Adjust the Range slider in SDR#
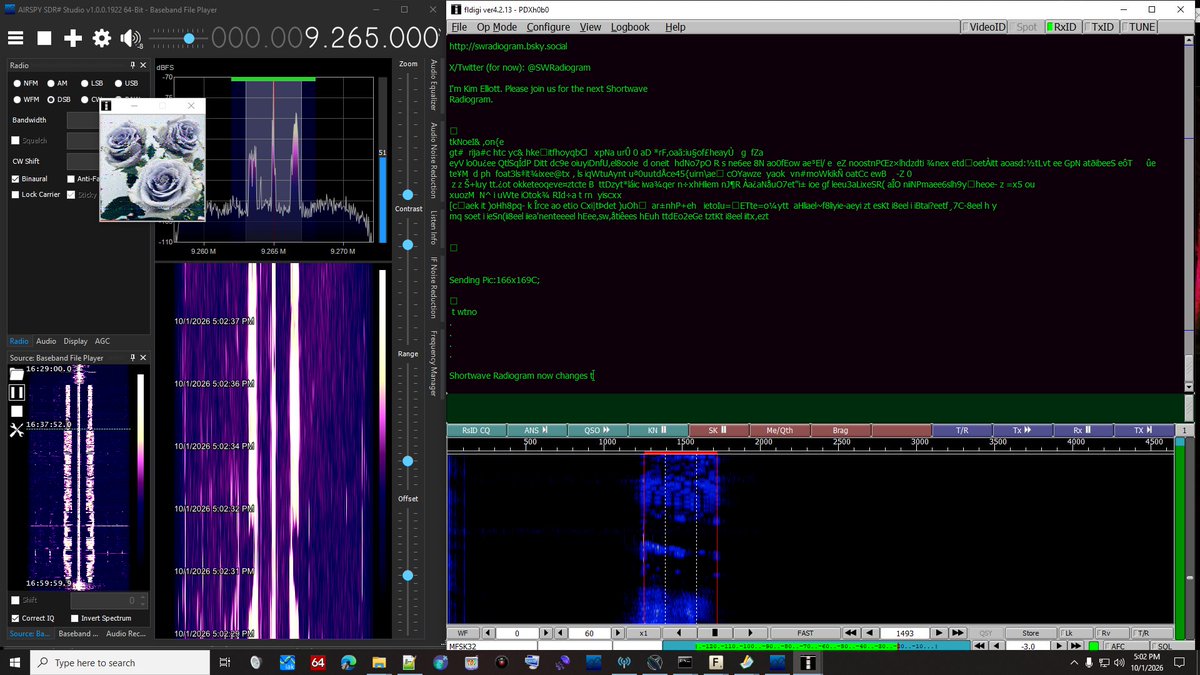 point(408,461)
